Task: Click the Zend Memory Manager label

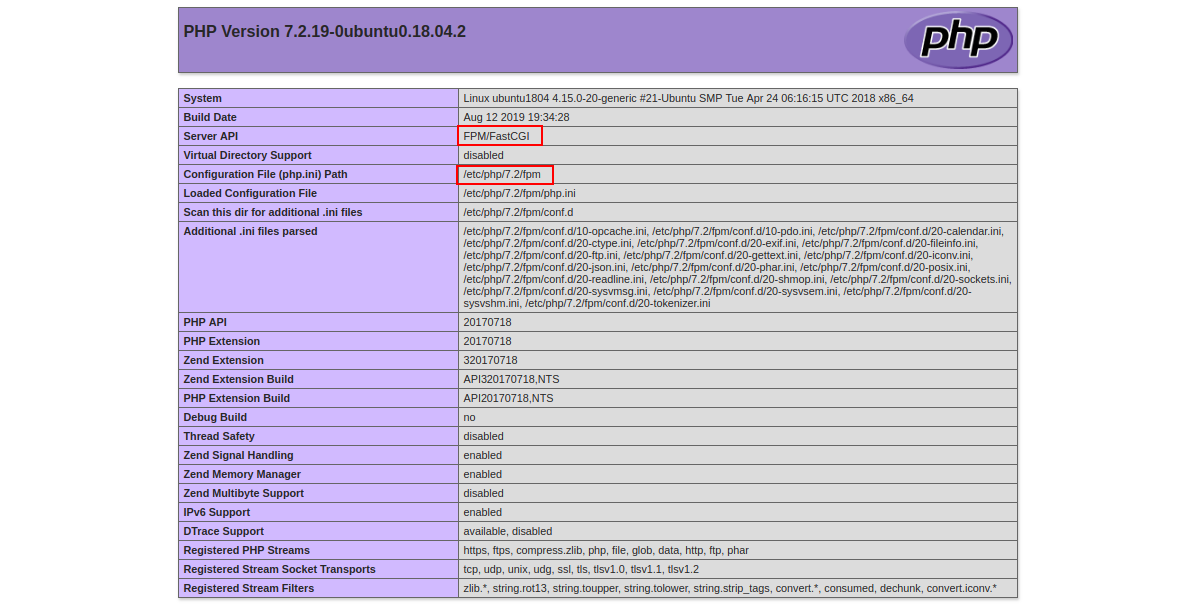Action: [242, 474]
